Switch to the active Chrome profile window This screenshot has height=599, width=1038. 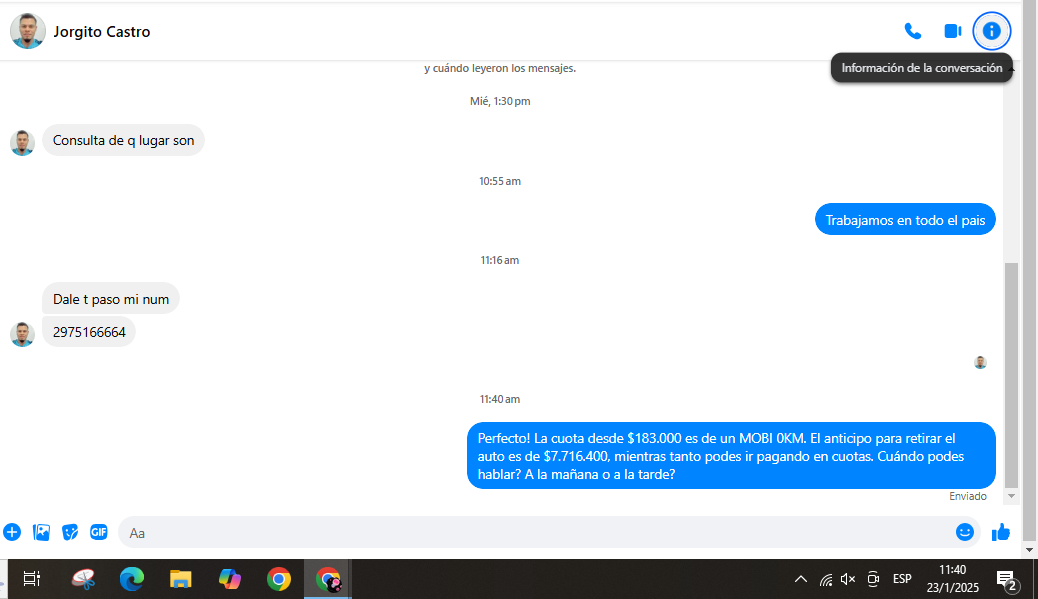point(328,579)
